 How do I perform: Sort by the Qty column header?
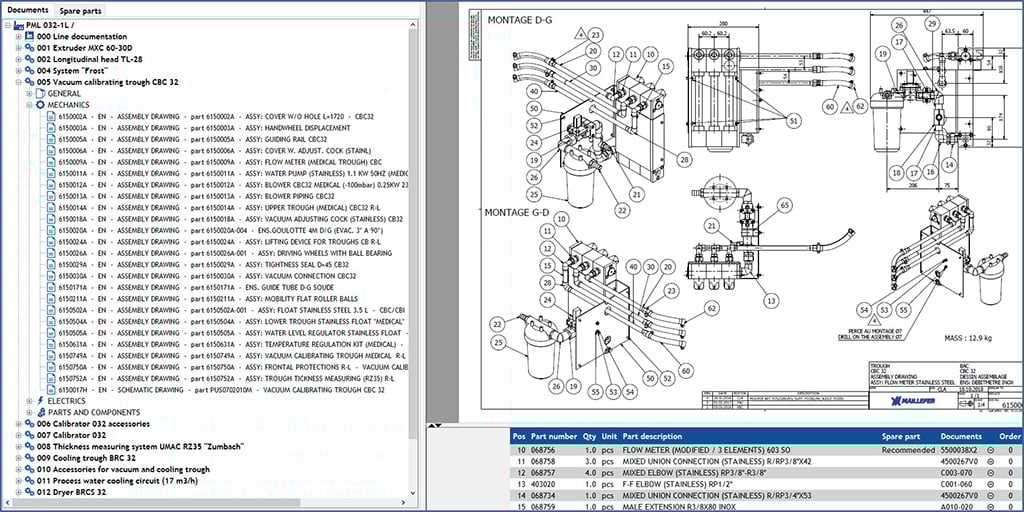coord(588,436)
